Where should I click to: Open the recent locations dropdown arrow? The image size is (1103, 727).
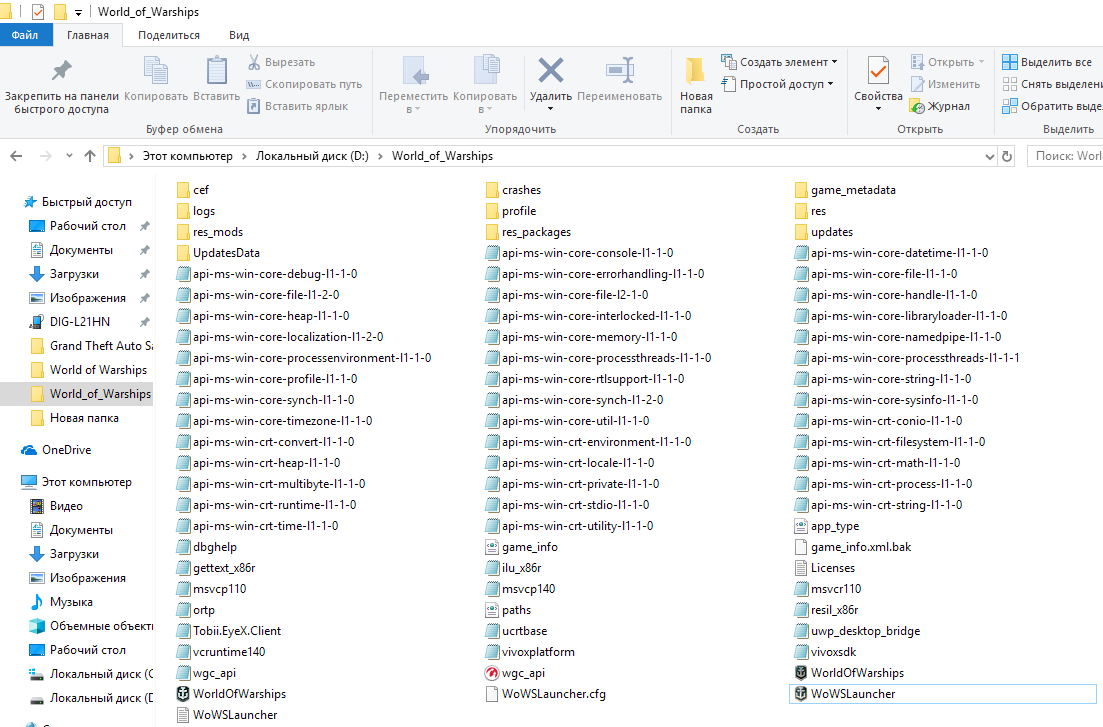click(69, 156)
